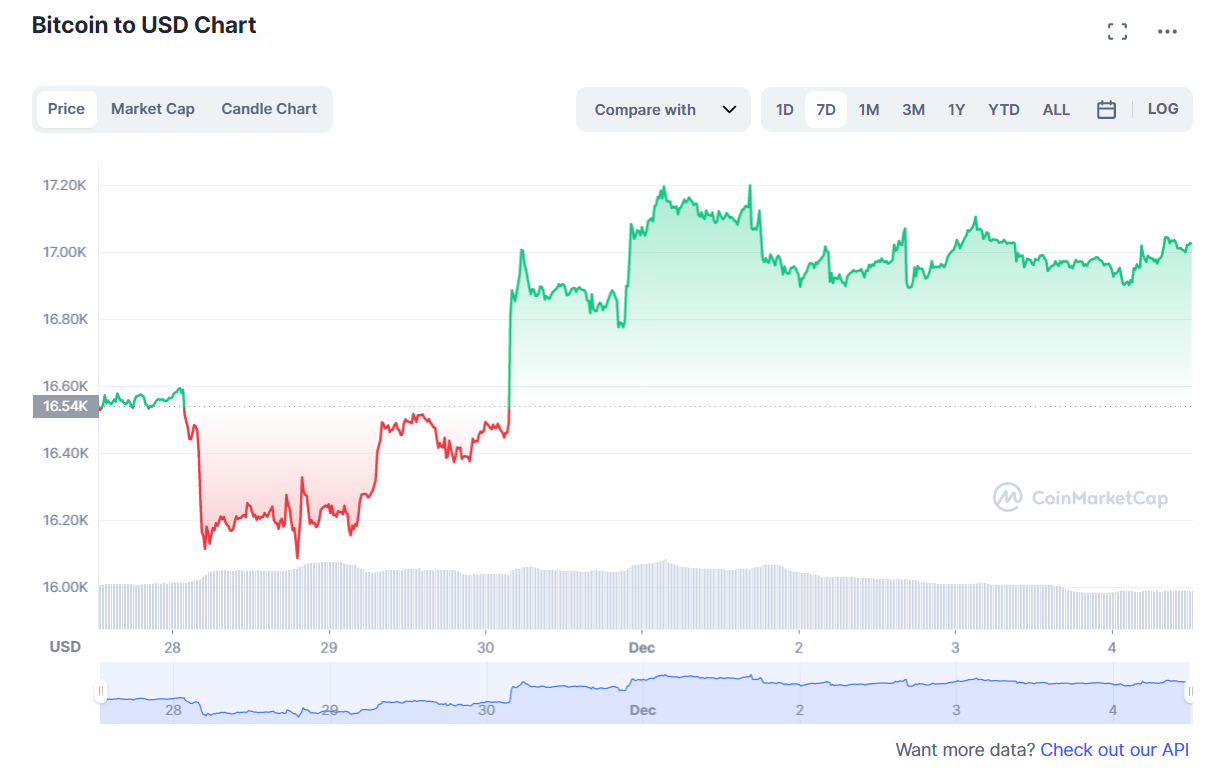
Task: Expand the Compare with chevron arrow
Action: (x=729, y=109)
